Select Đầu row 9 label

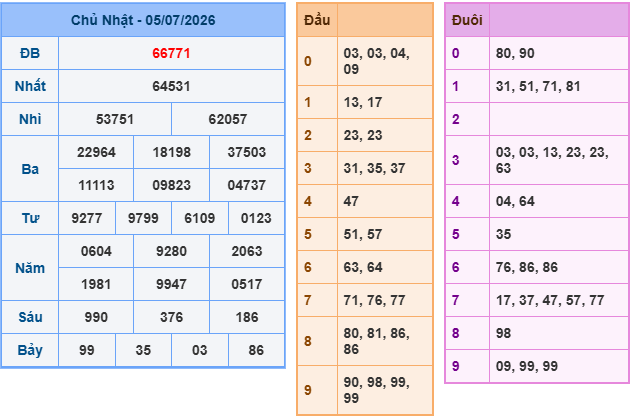coord(308,390)
